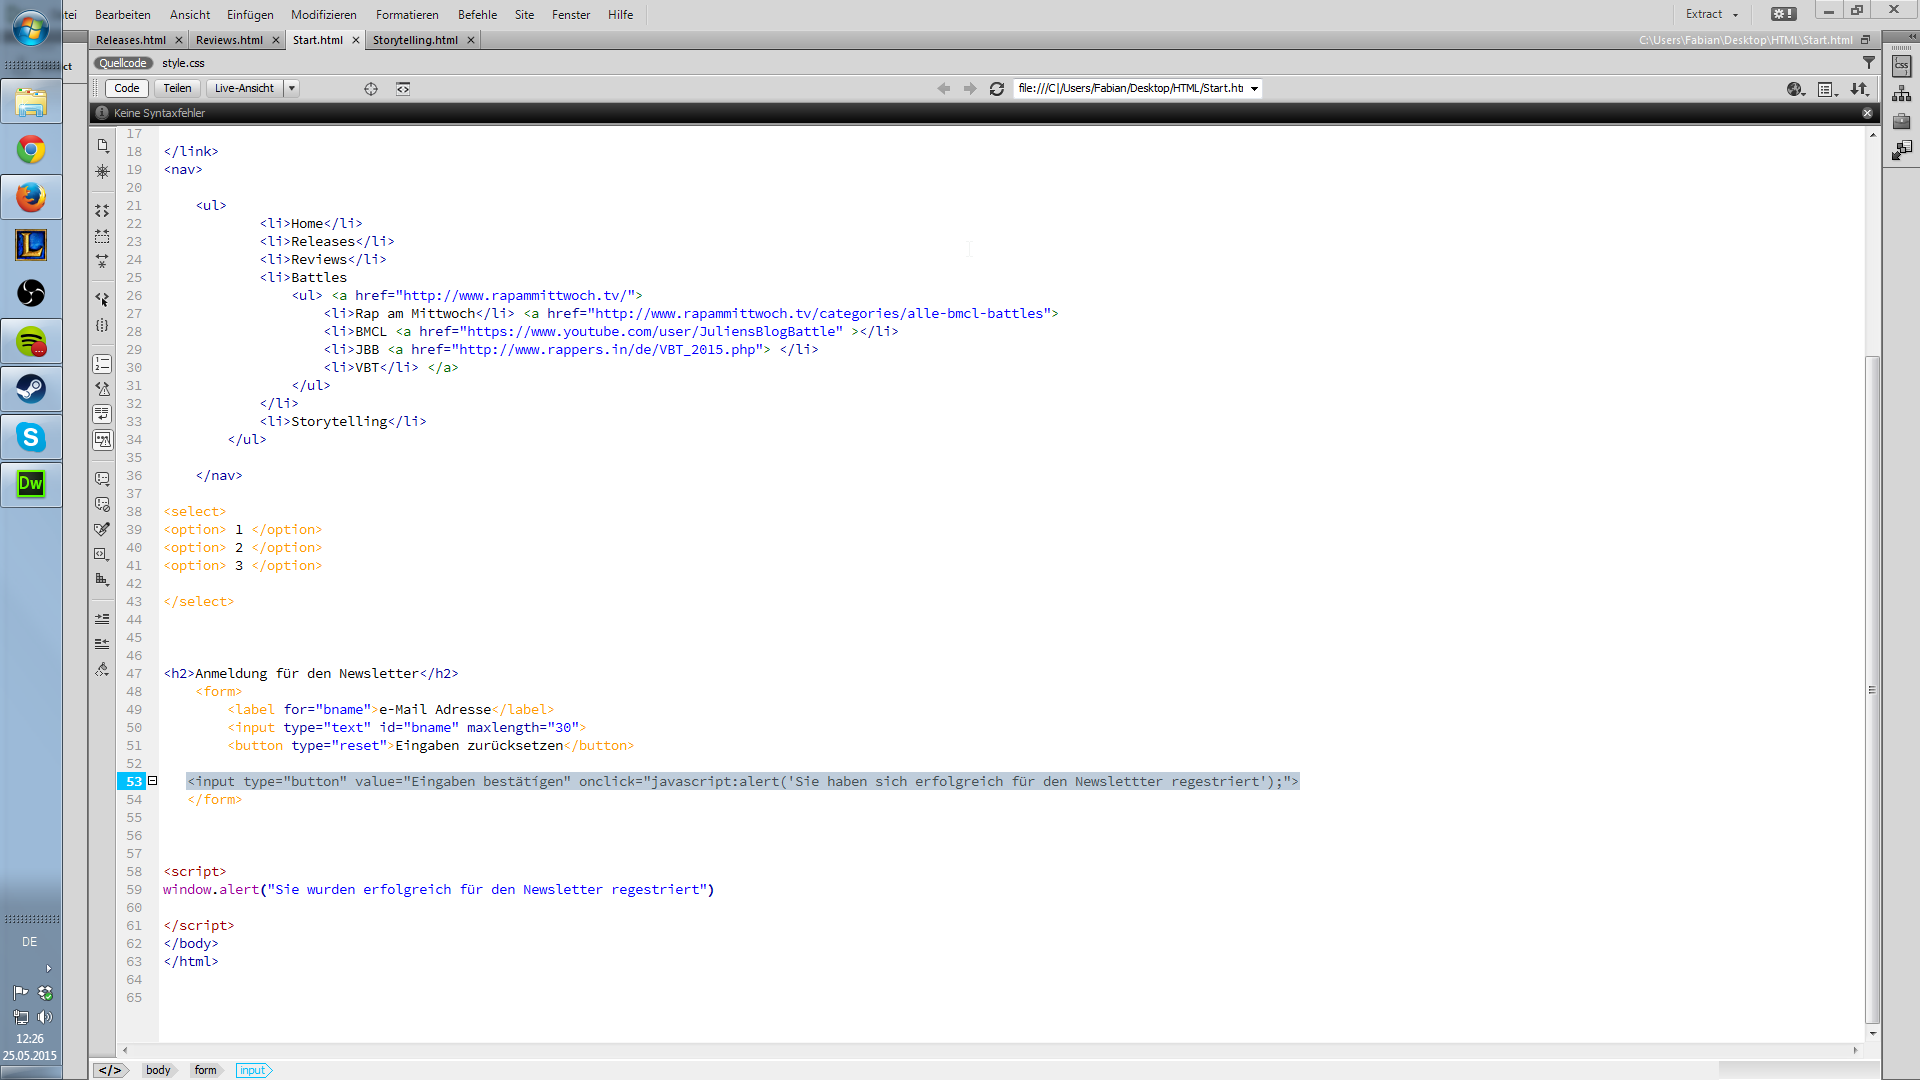1920x1080 pixels.
Task: Go back in live view navigation
Action: tap(944, 89)
